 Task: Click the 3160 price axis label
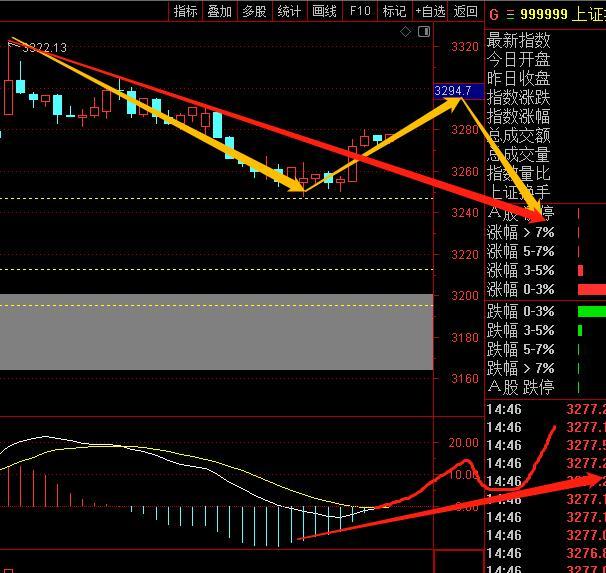pyautogui.click(x=465, y=379)
